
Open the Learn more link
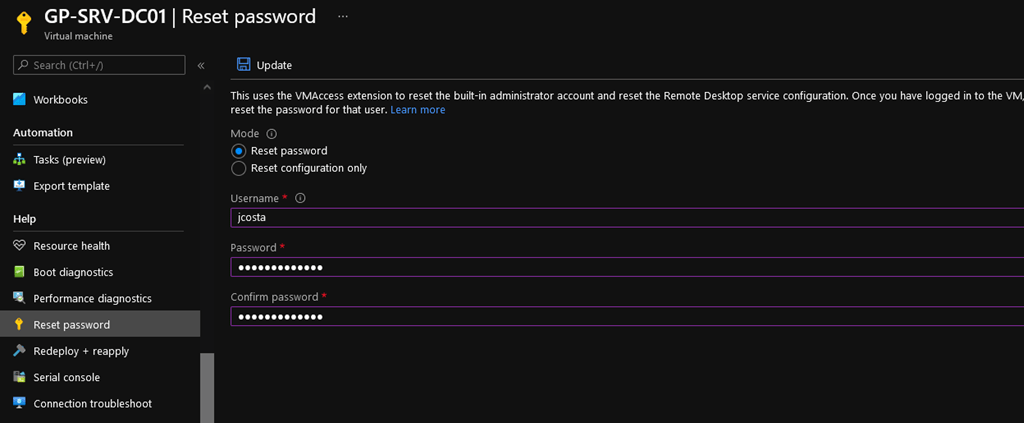coord(418,110)
